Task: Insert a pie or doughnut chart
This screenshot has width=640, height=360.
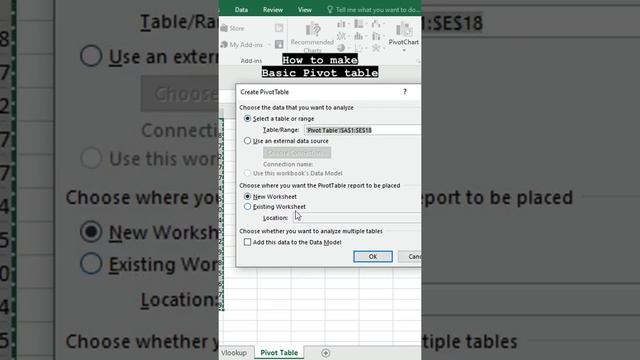Action: (341, 48)
